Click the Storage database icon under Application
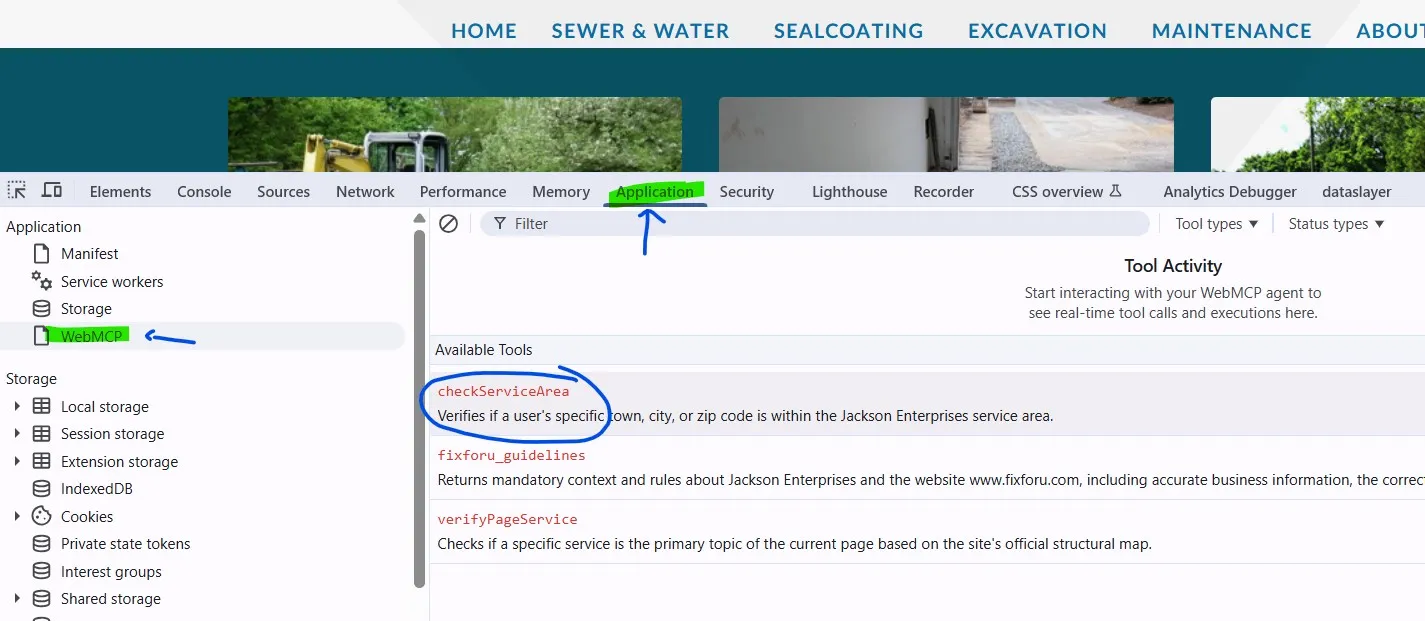Screen dimensions: 1425x621 pos(42,309)
